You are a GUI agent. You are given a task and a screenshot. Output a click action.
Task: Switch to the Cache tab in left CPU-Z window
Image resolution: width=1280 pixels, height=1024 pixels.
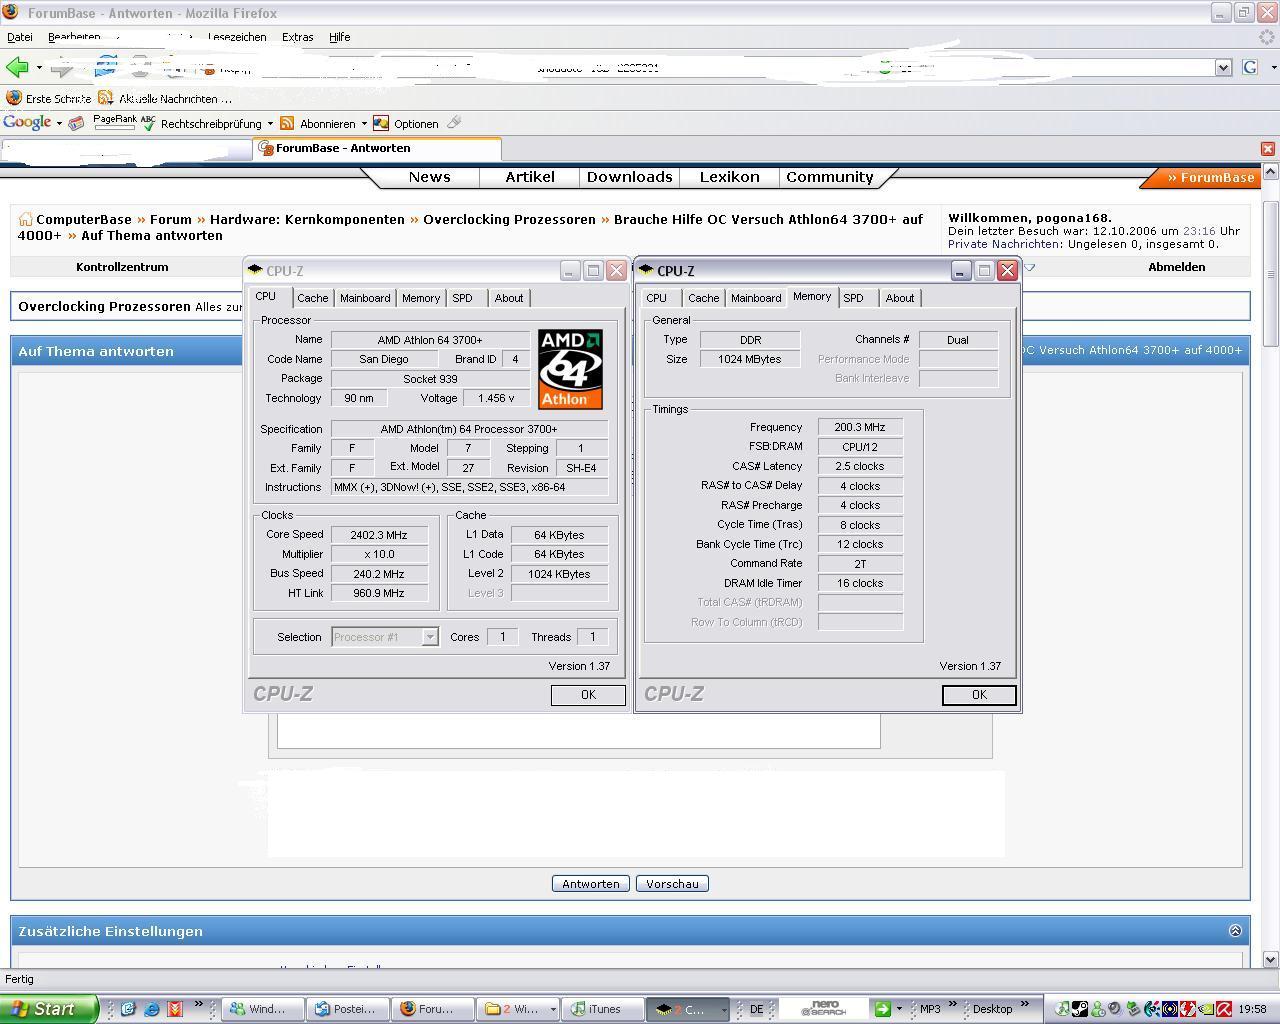(312, 298)
